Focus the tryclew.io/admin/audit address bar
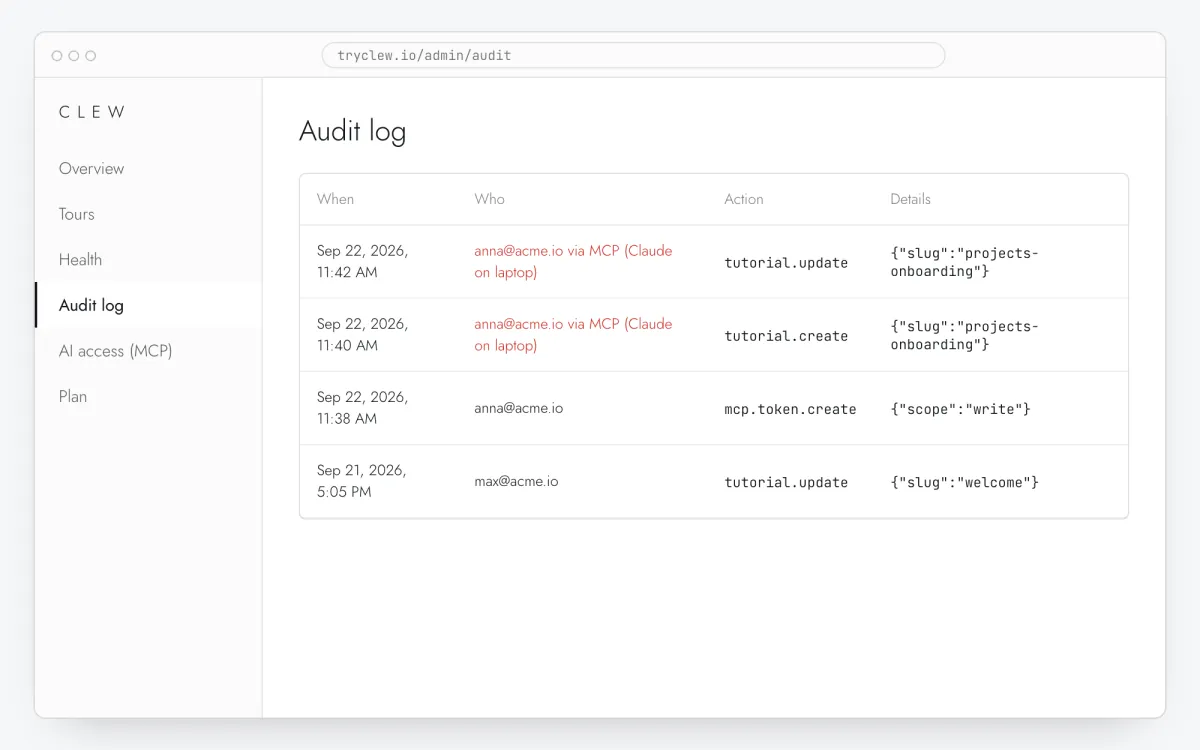1200x750 pixels. click(633, 55)
